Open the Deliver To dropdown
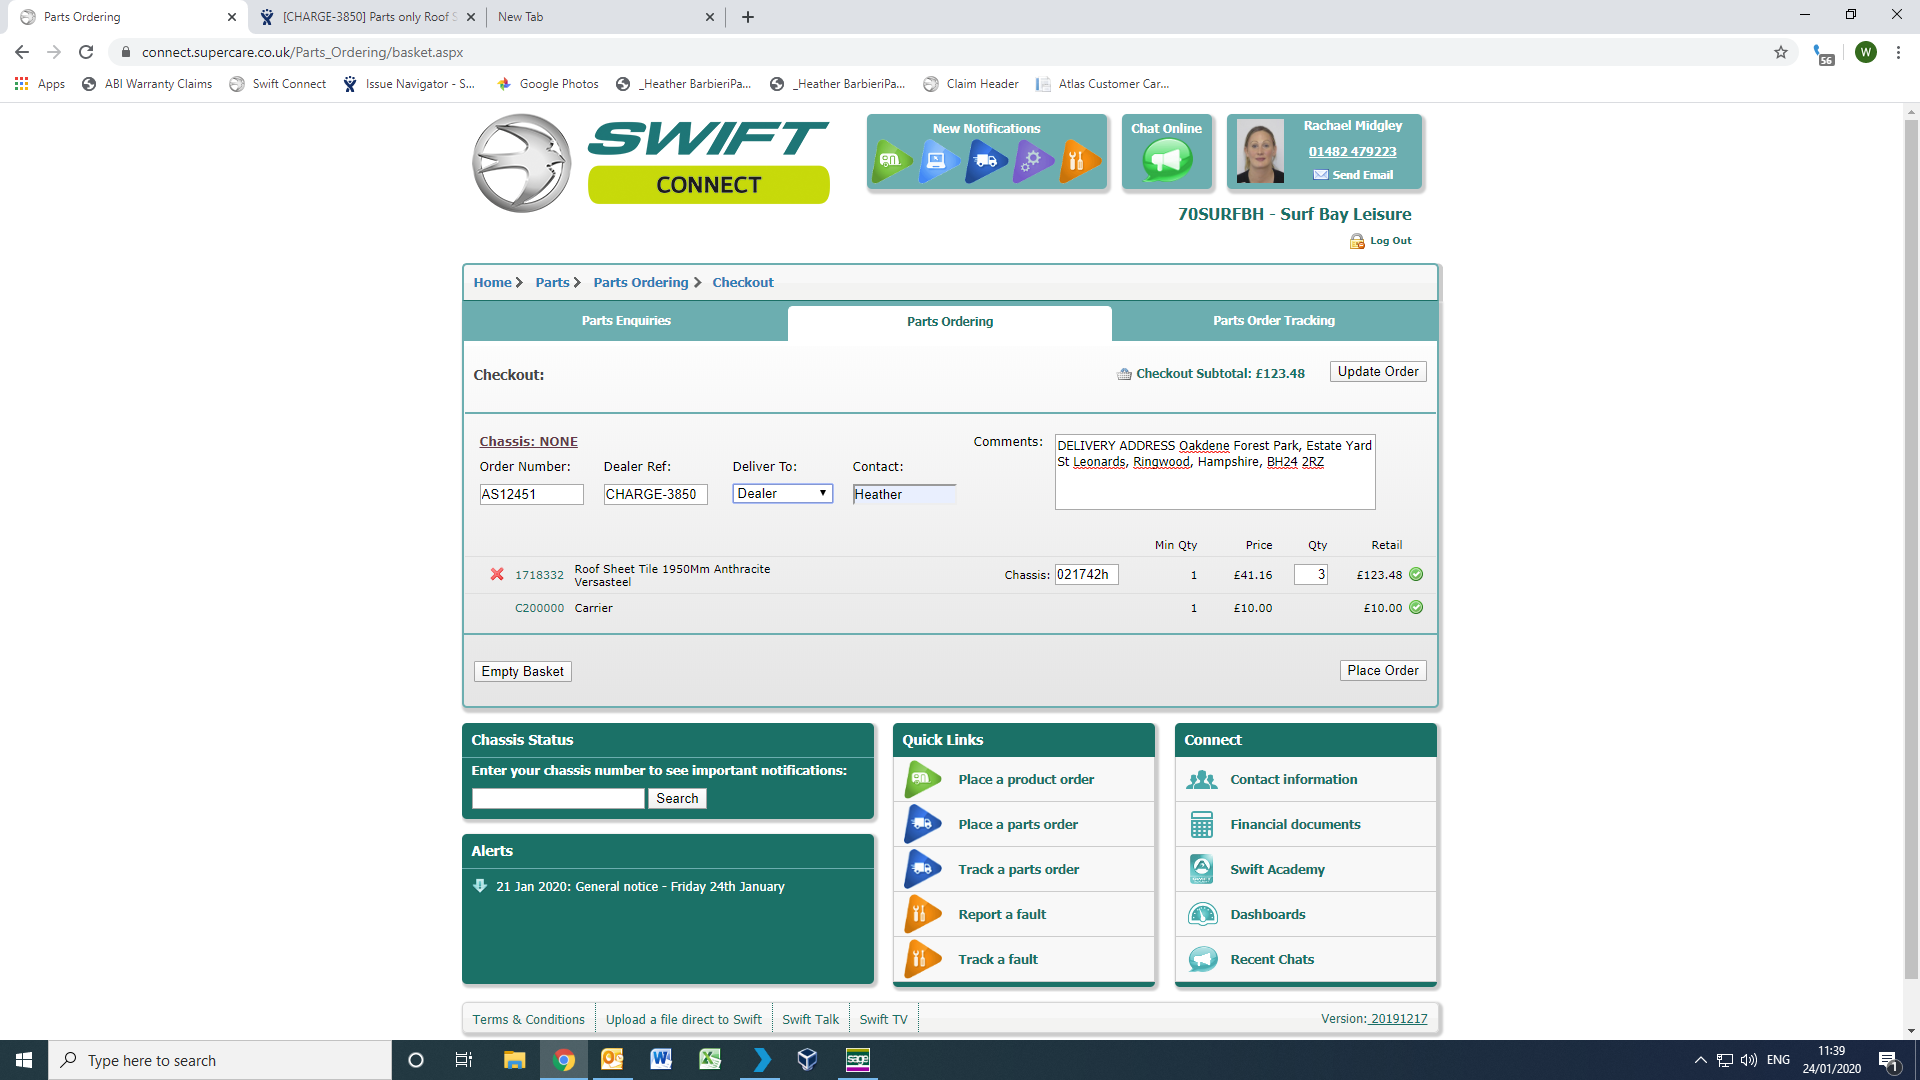This screenshot has height=1080, width=1920. click(782, 494)
